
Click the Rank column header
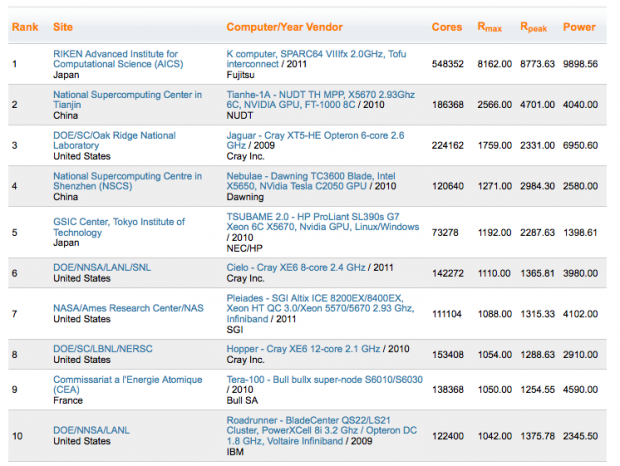coord(25,27)
